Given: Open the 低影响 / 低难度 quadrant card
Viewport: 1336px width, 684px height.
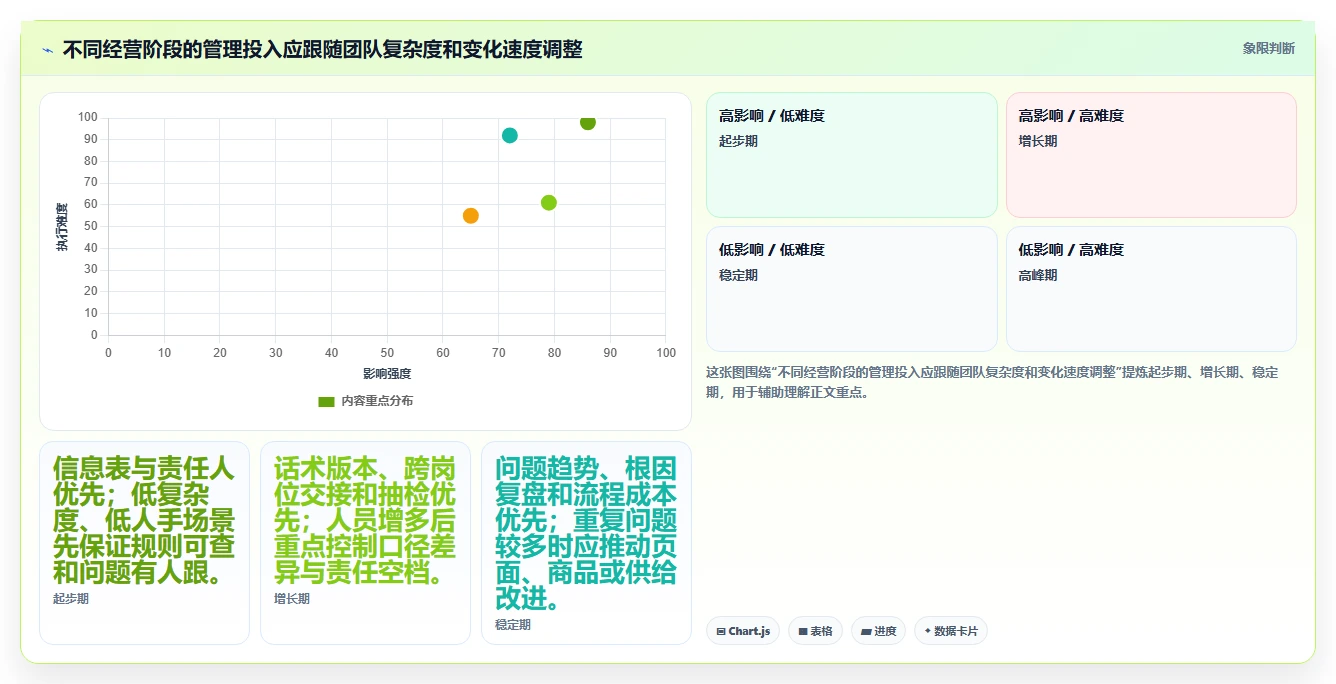Looking at the screenshot, I should [852, 289].
